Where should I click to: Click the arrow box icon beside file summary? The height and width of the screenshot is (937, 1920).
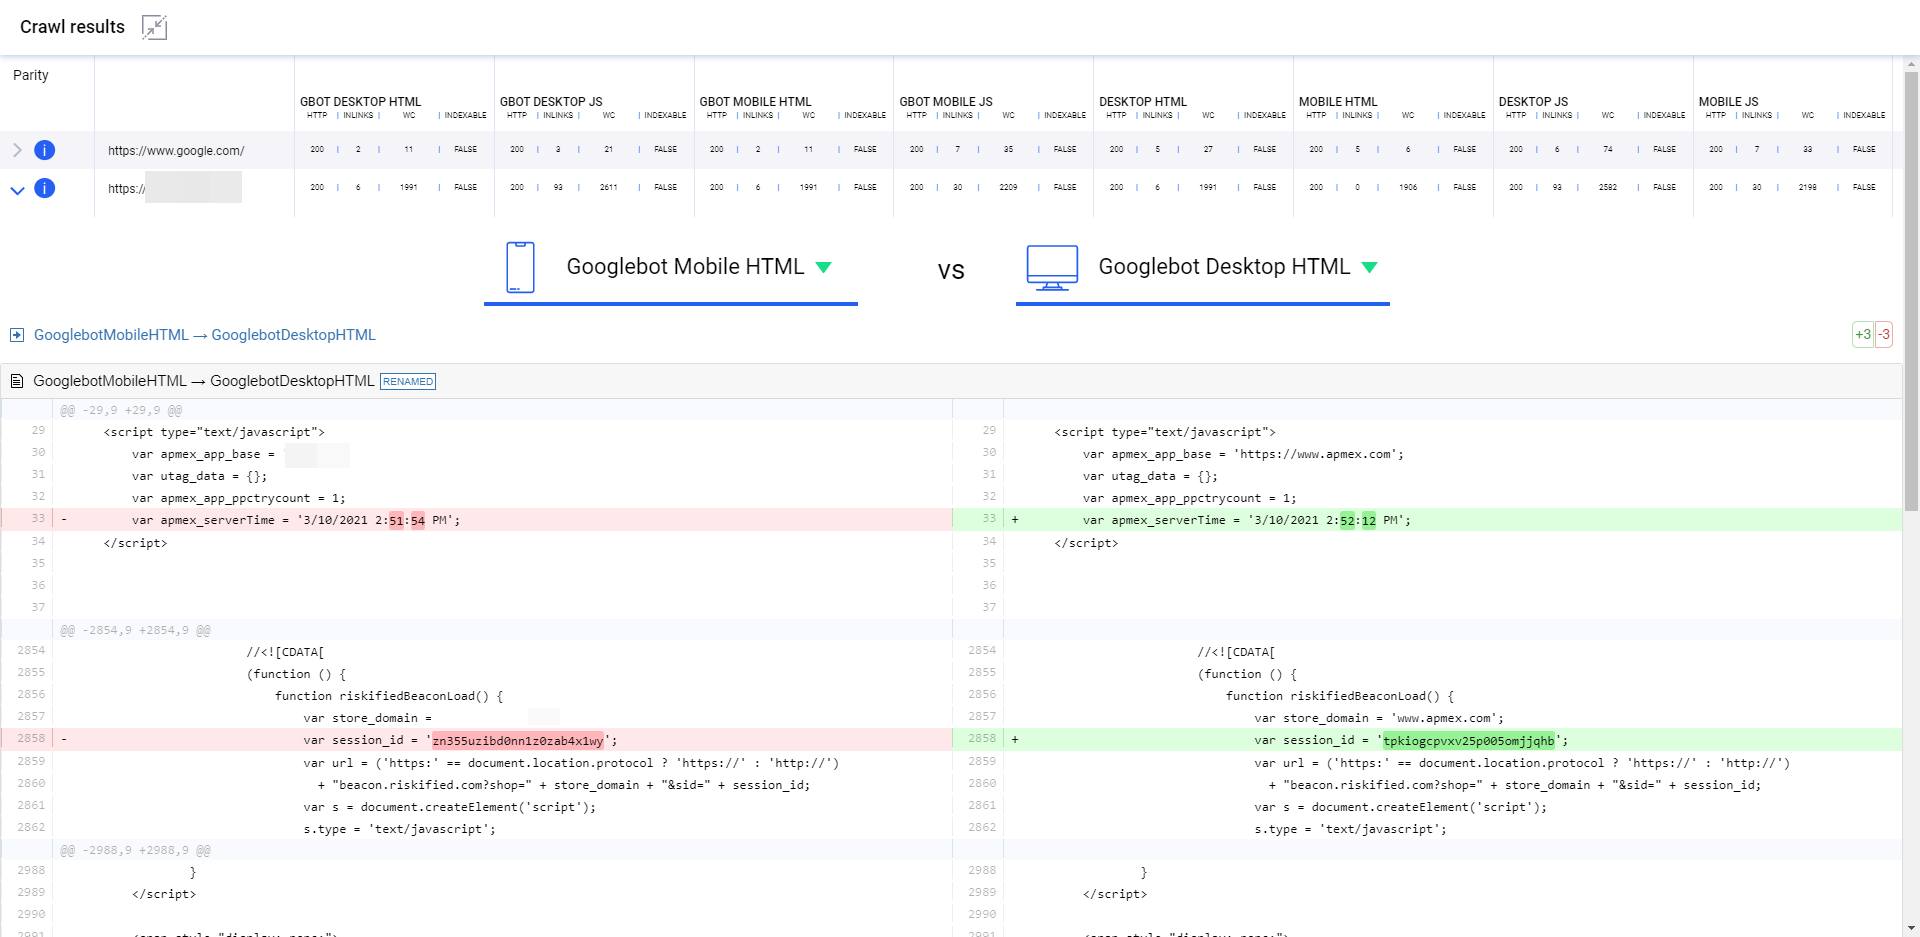click(x=16, y=335)
